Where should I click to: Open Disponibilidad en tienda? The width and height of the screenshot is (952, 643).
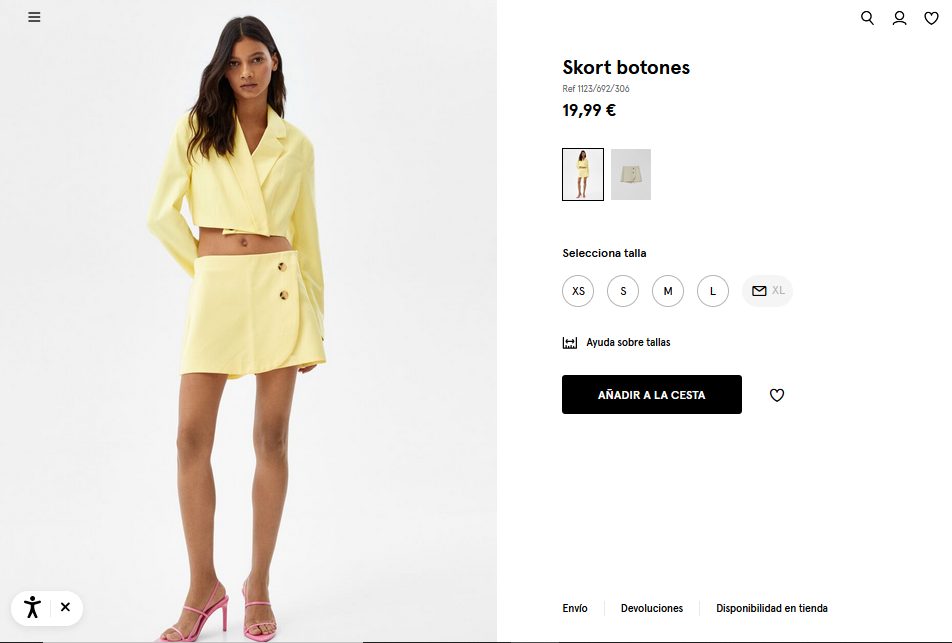click(x=772, y=608)
